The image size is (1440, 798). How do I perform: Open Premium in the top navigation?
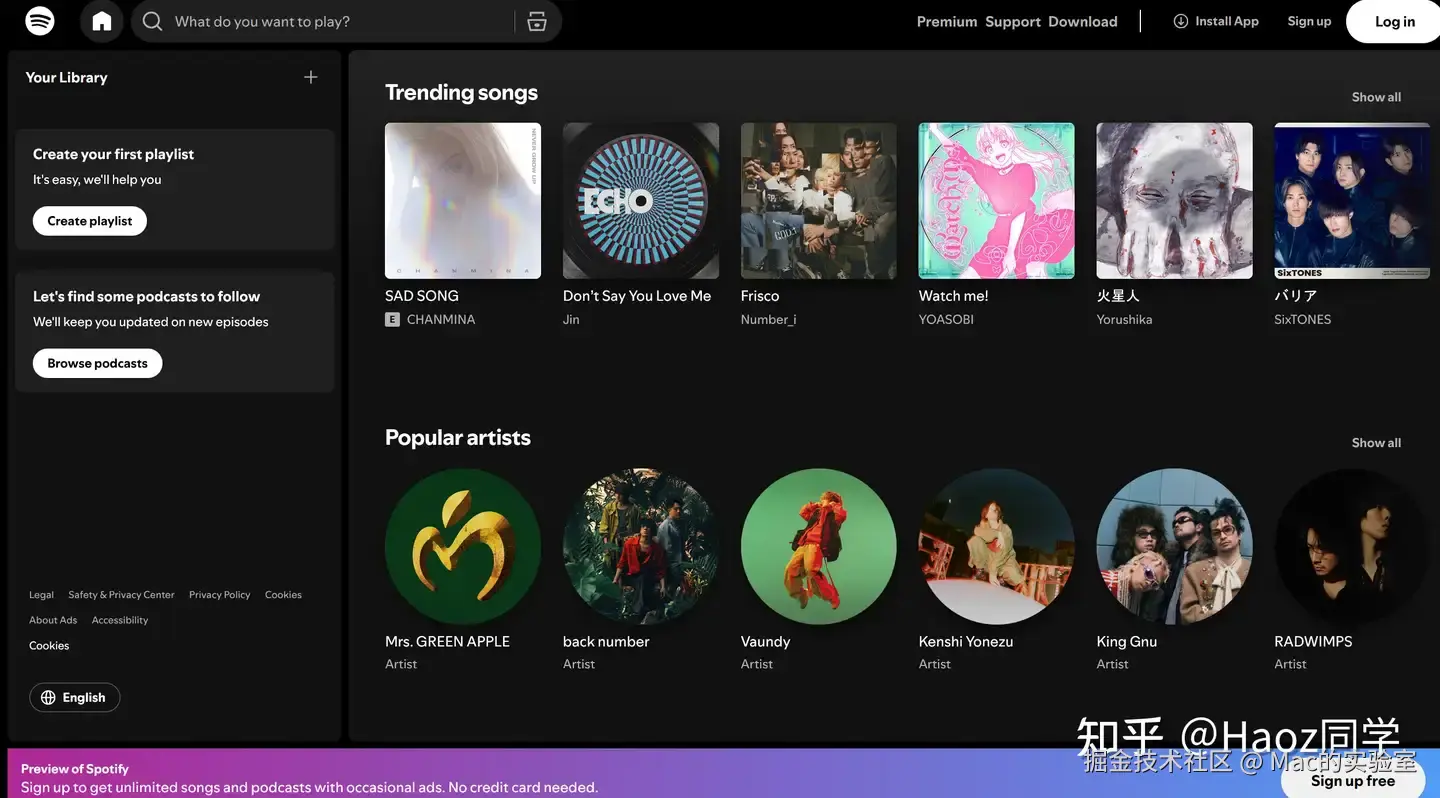(947, 22)
